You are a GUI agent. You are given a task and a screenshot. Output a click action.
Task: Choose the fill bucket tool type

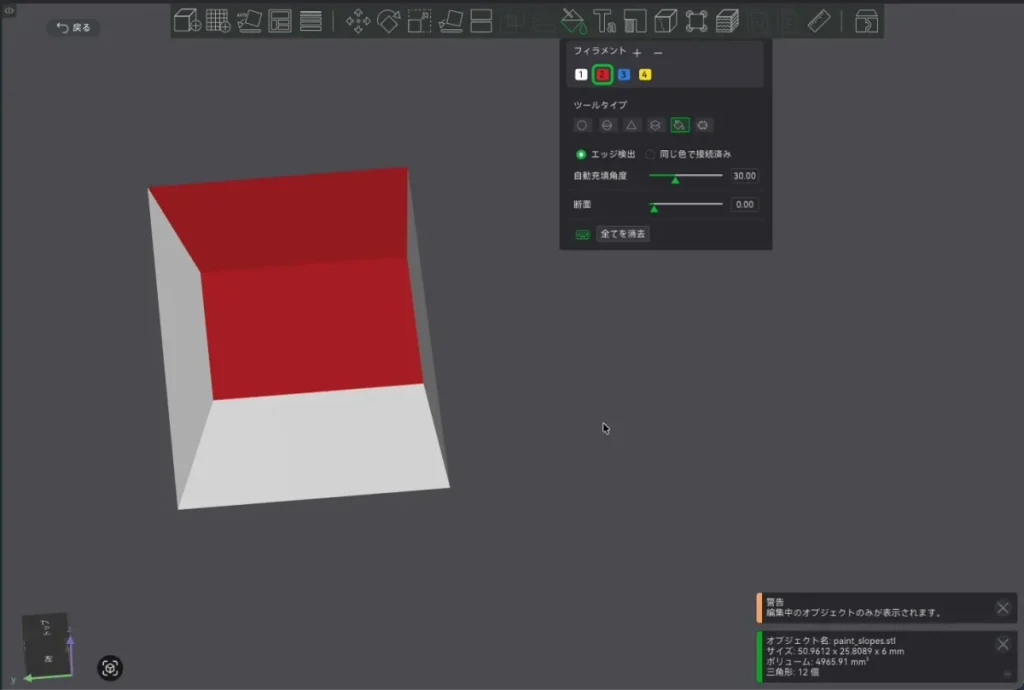click(x=679, y=125)
